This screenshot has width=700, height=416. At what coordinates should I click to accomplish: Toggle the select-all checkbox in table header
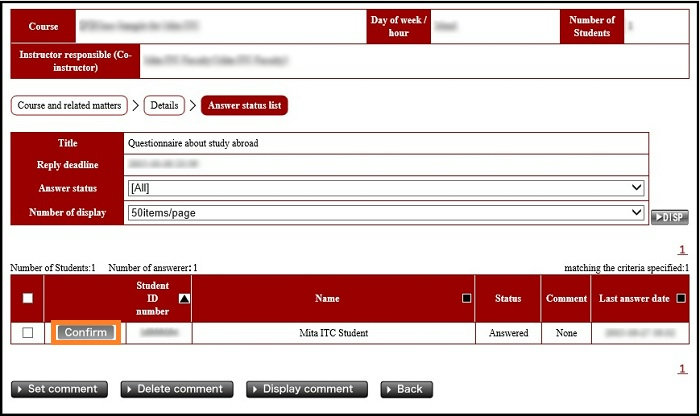click(x=27, y=298)
